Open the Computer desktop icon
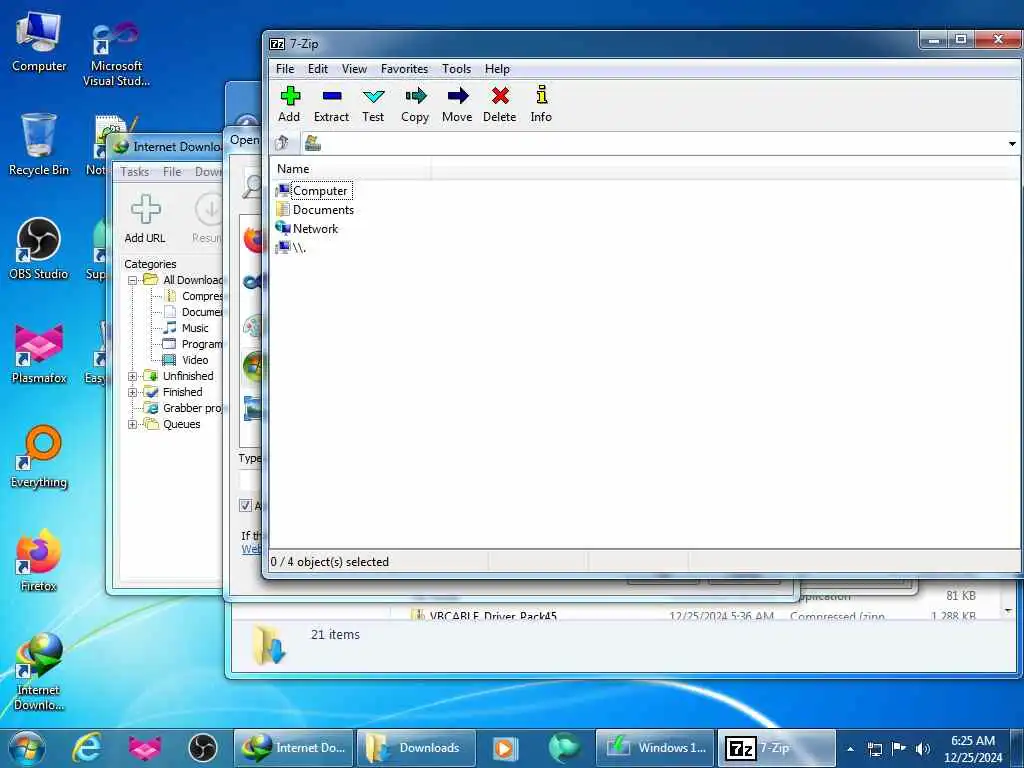Viewport: 1024px width, 768px height. 39,42
